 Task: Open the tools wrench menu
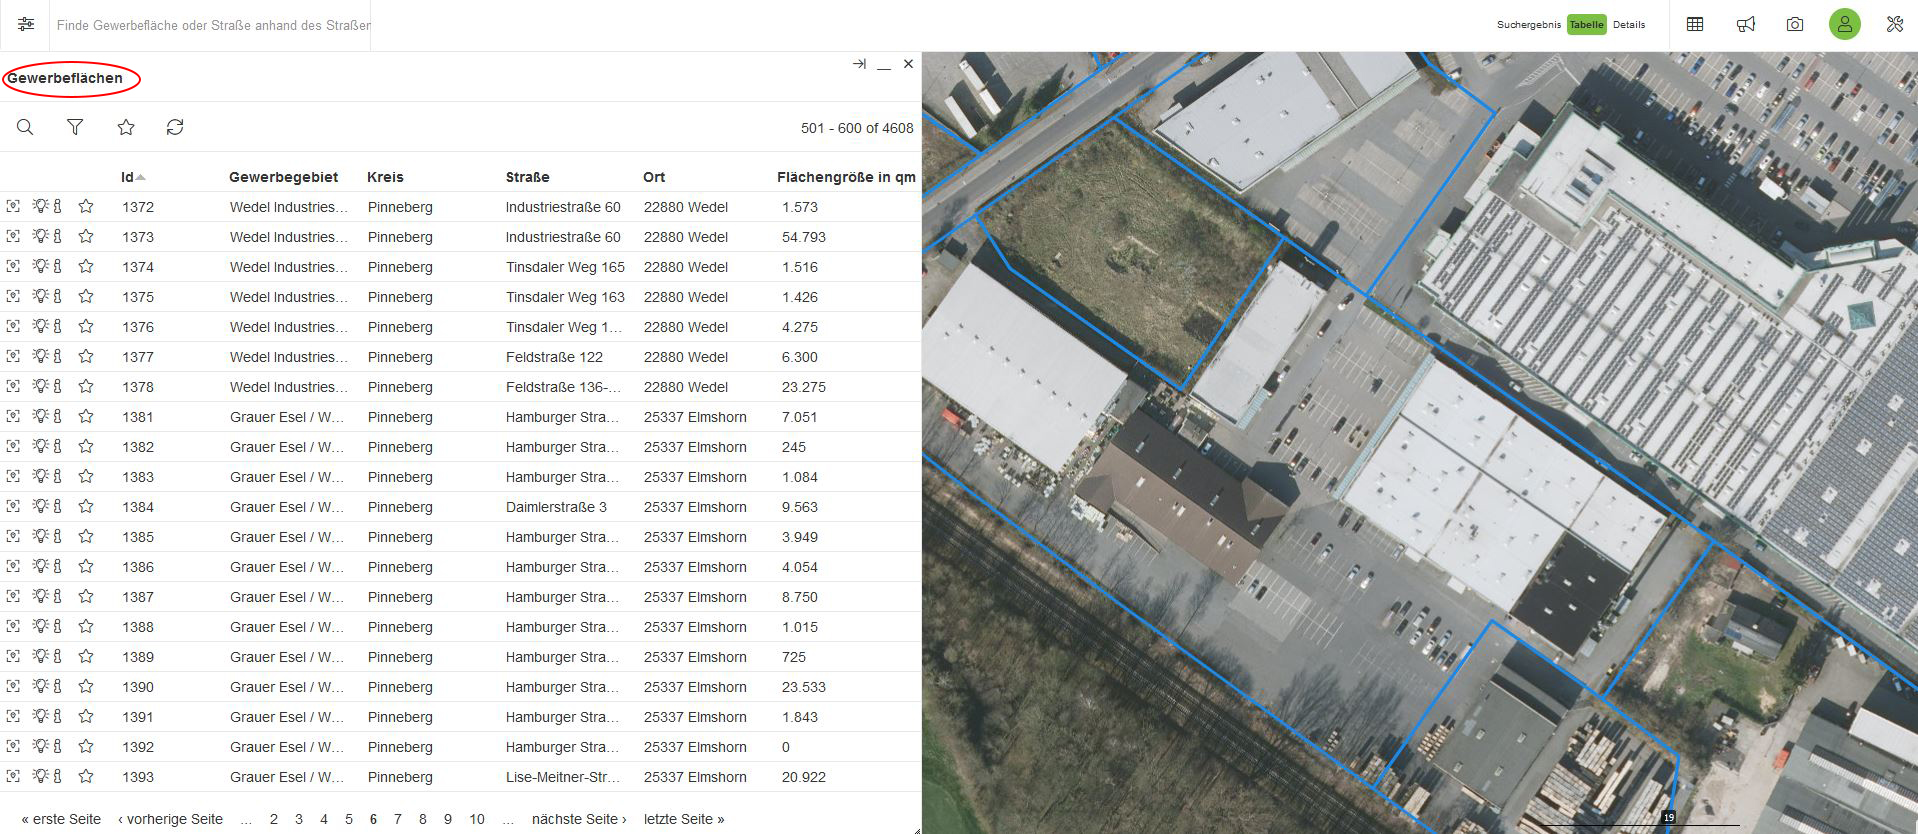[x=1894, y=25]
